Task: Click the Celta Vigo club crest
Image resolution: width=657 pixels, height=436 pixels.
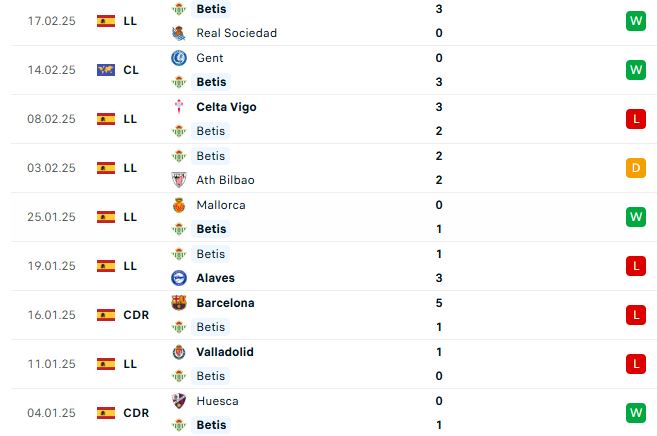Action: click(x=179, y=107)
